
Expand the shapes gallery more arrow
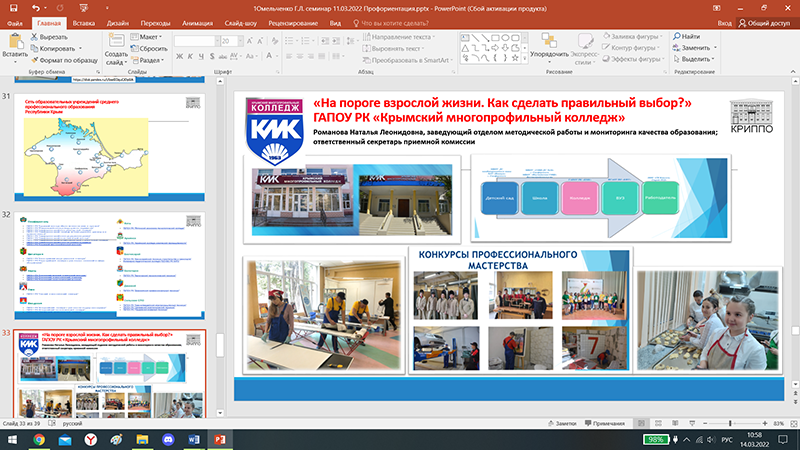coord(525,58)
